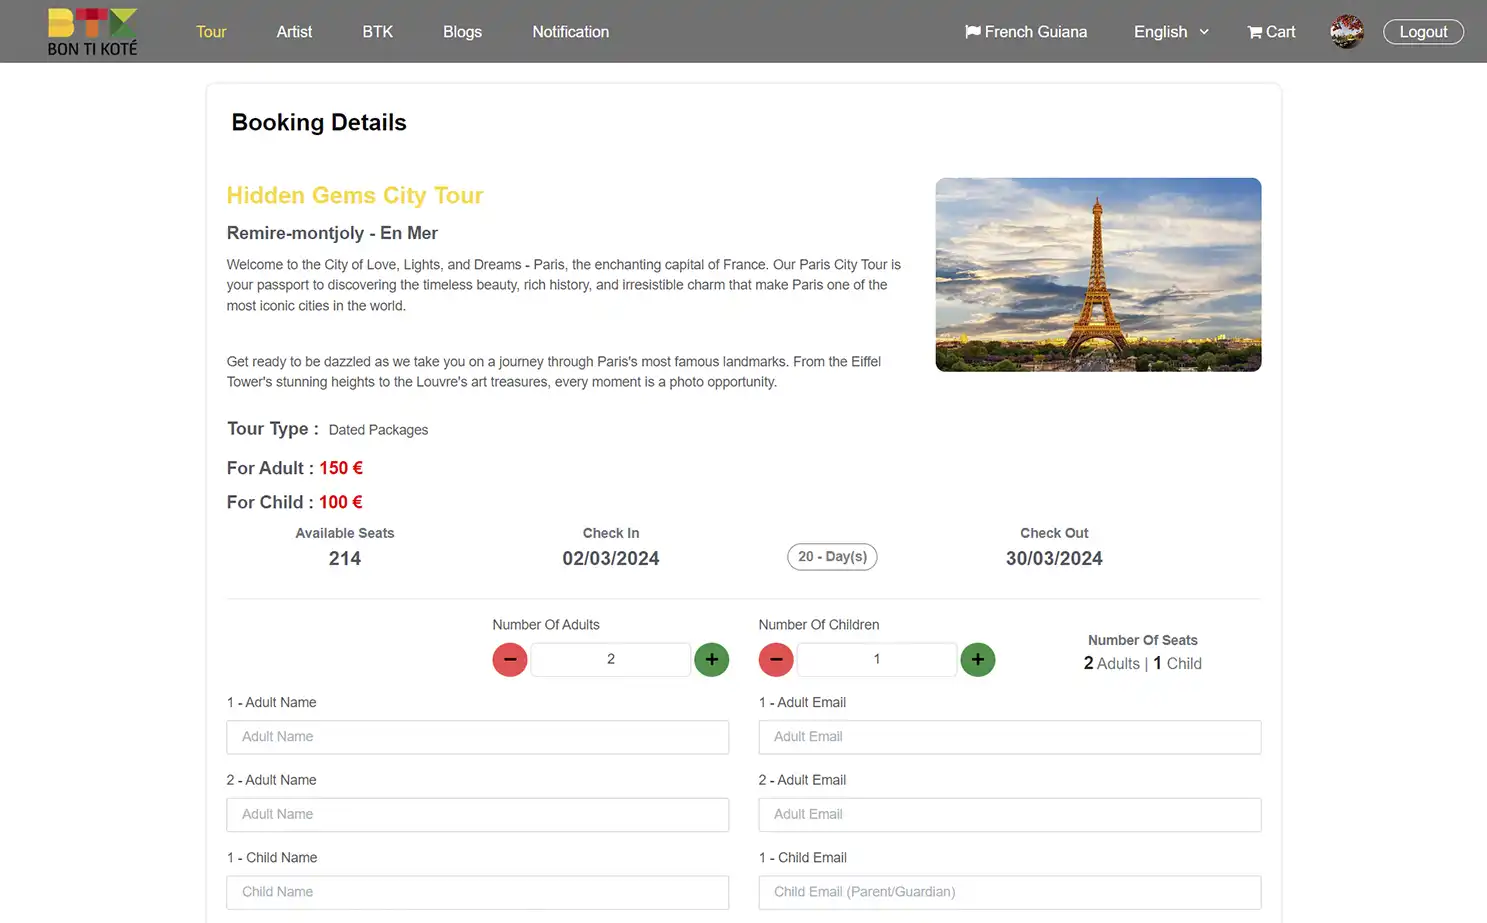Increase Number Of Children with the plus icon
This screenshot has height=923, width=1487.
tap(978, 659)
